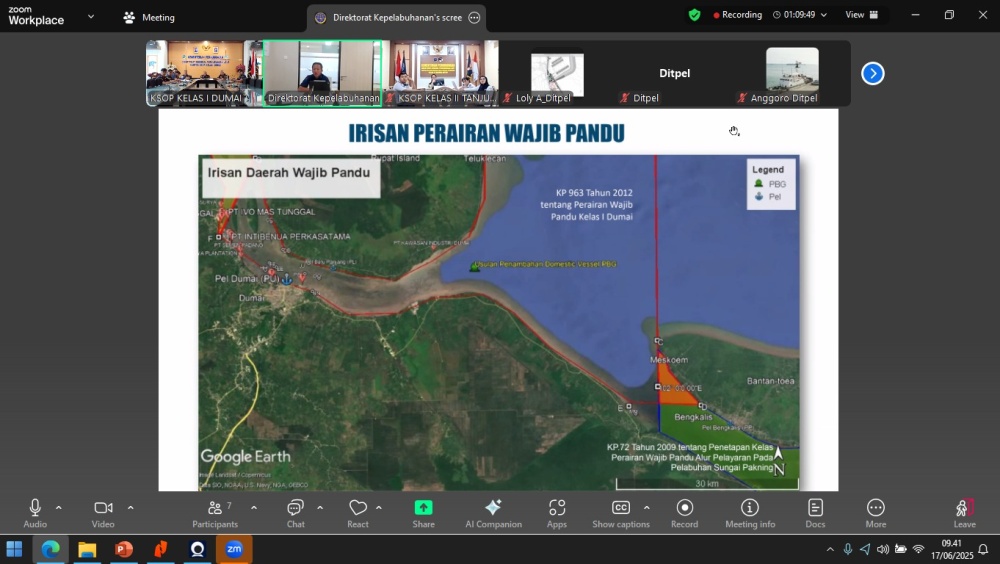
Task: Expand the meeting timer dropdown
Action: (823, 15)
